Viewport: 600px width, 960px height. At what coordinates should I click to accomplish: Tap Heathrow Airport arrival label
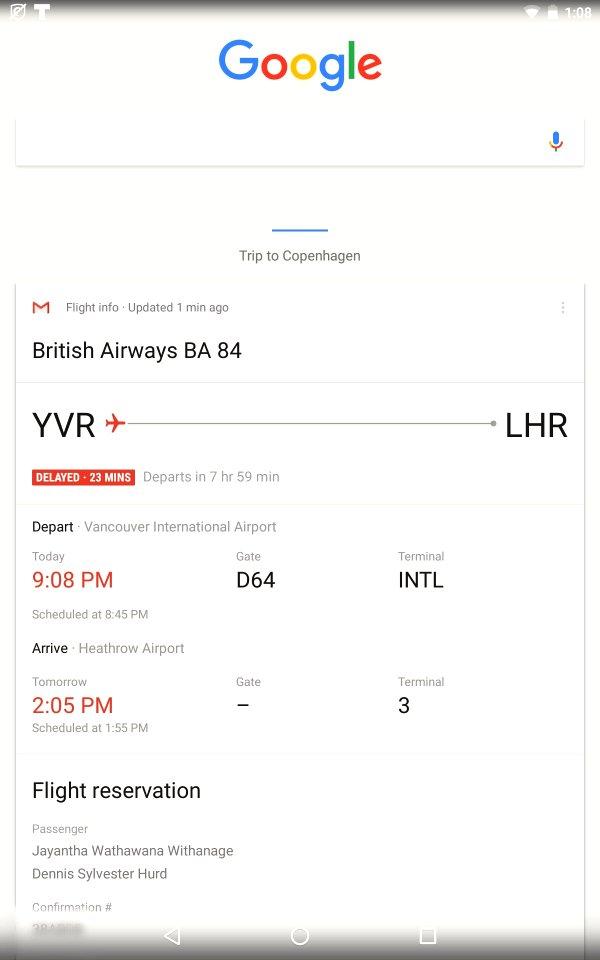coord(131,648)
